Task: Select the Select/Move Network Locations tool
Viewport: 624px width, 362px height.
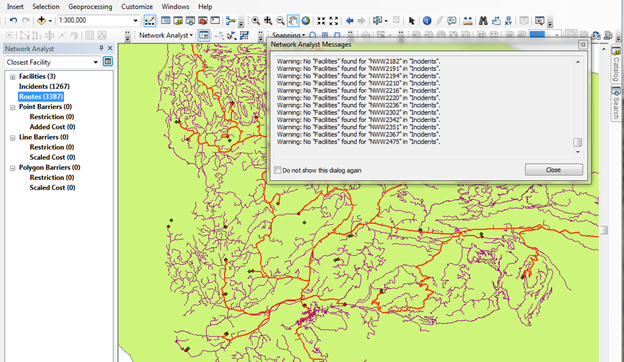Action: [x=232, y=35]
